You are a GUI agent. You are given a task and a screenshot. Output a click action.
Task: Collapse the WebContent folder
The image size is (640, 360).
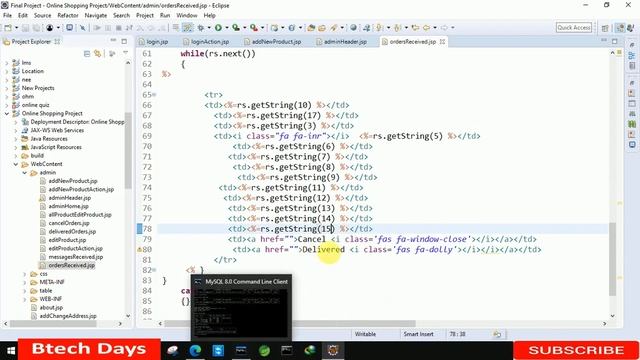click(16, 164)
